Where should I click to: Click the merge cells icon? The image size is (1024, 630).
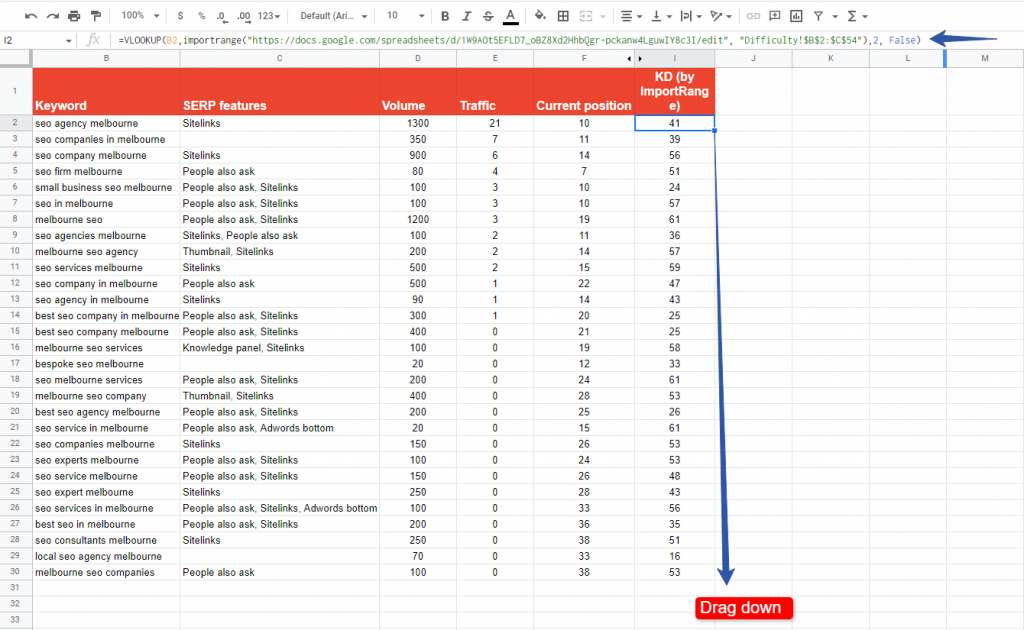(x=586, y=16)
